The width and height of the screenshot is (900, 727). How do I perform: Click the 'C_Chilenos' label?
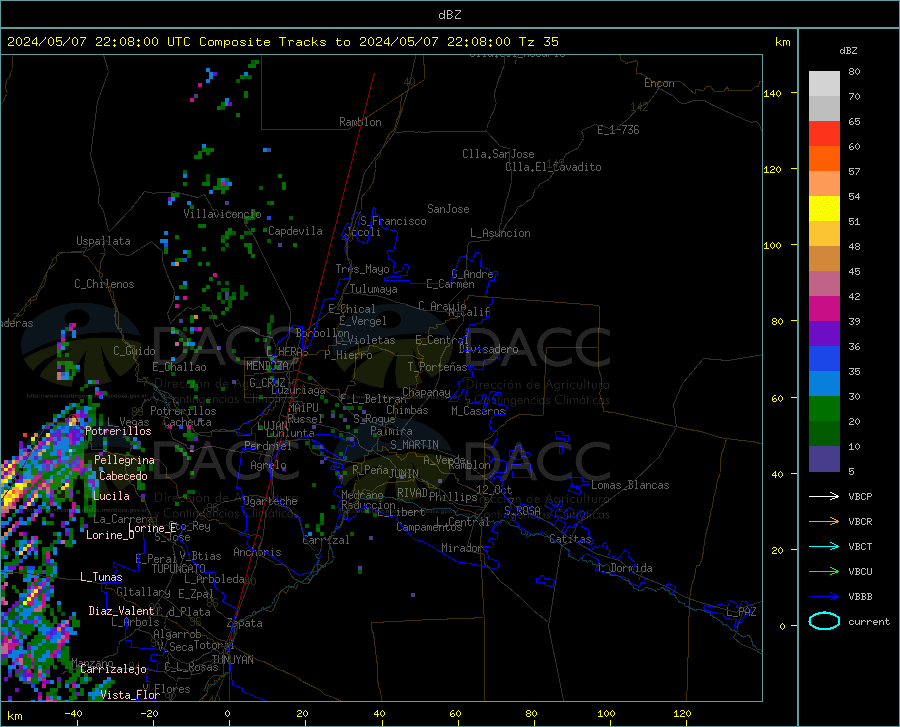click(x=104, y=284)
